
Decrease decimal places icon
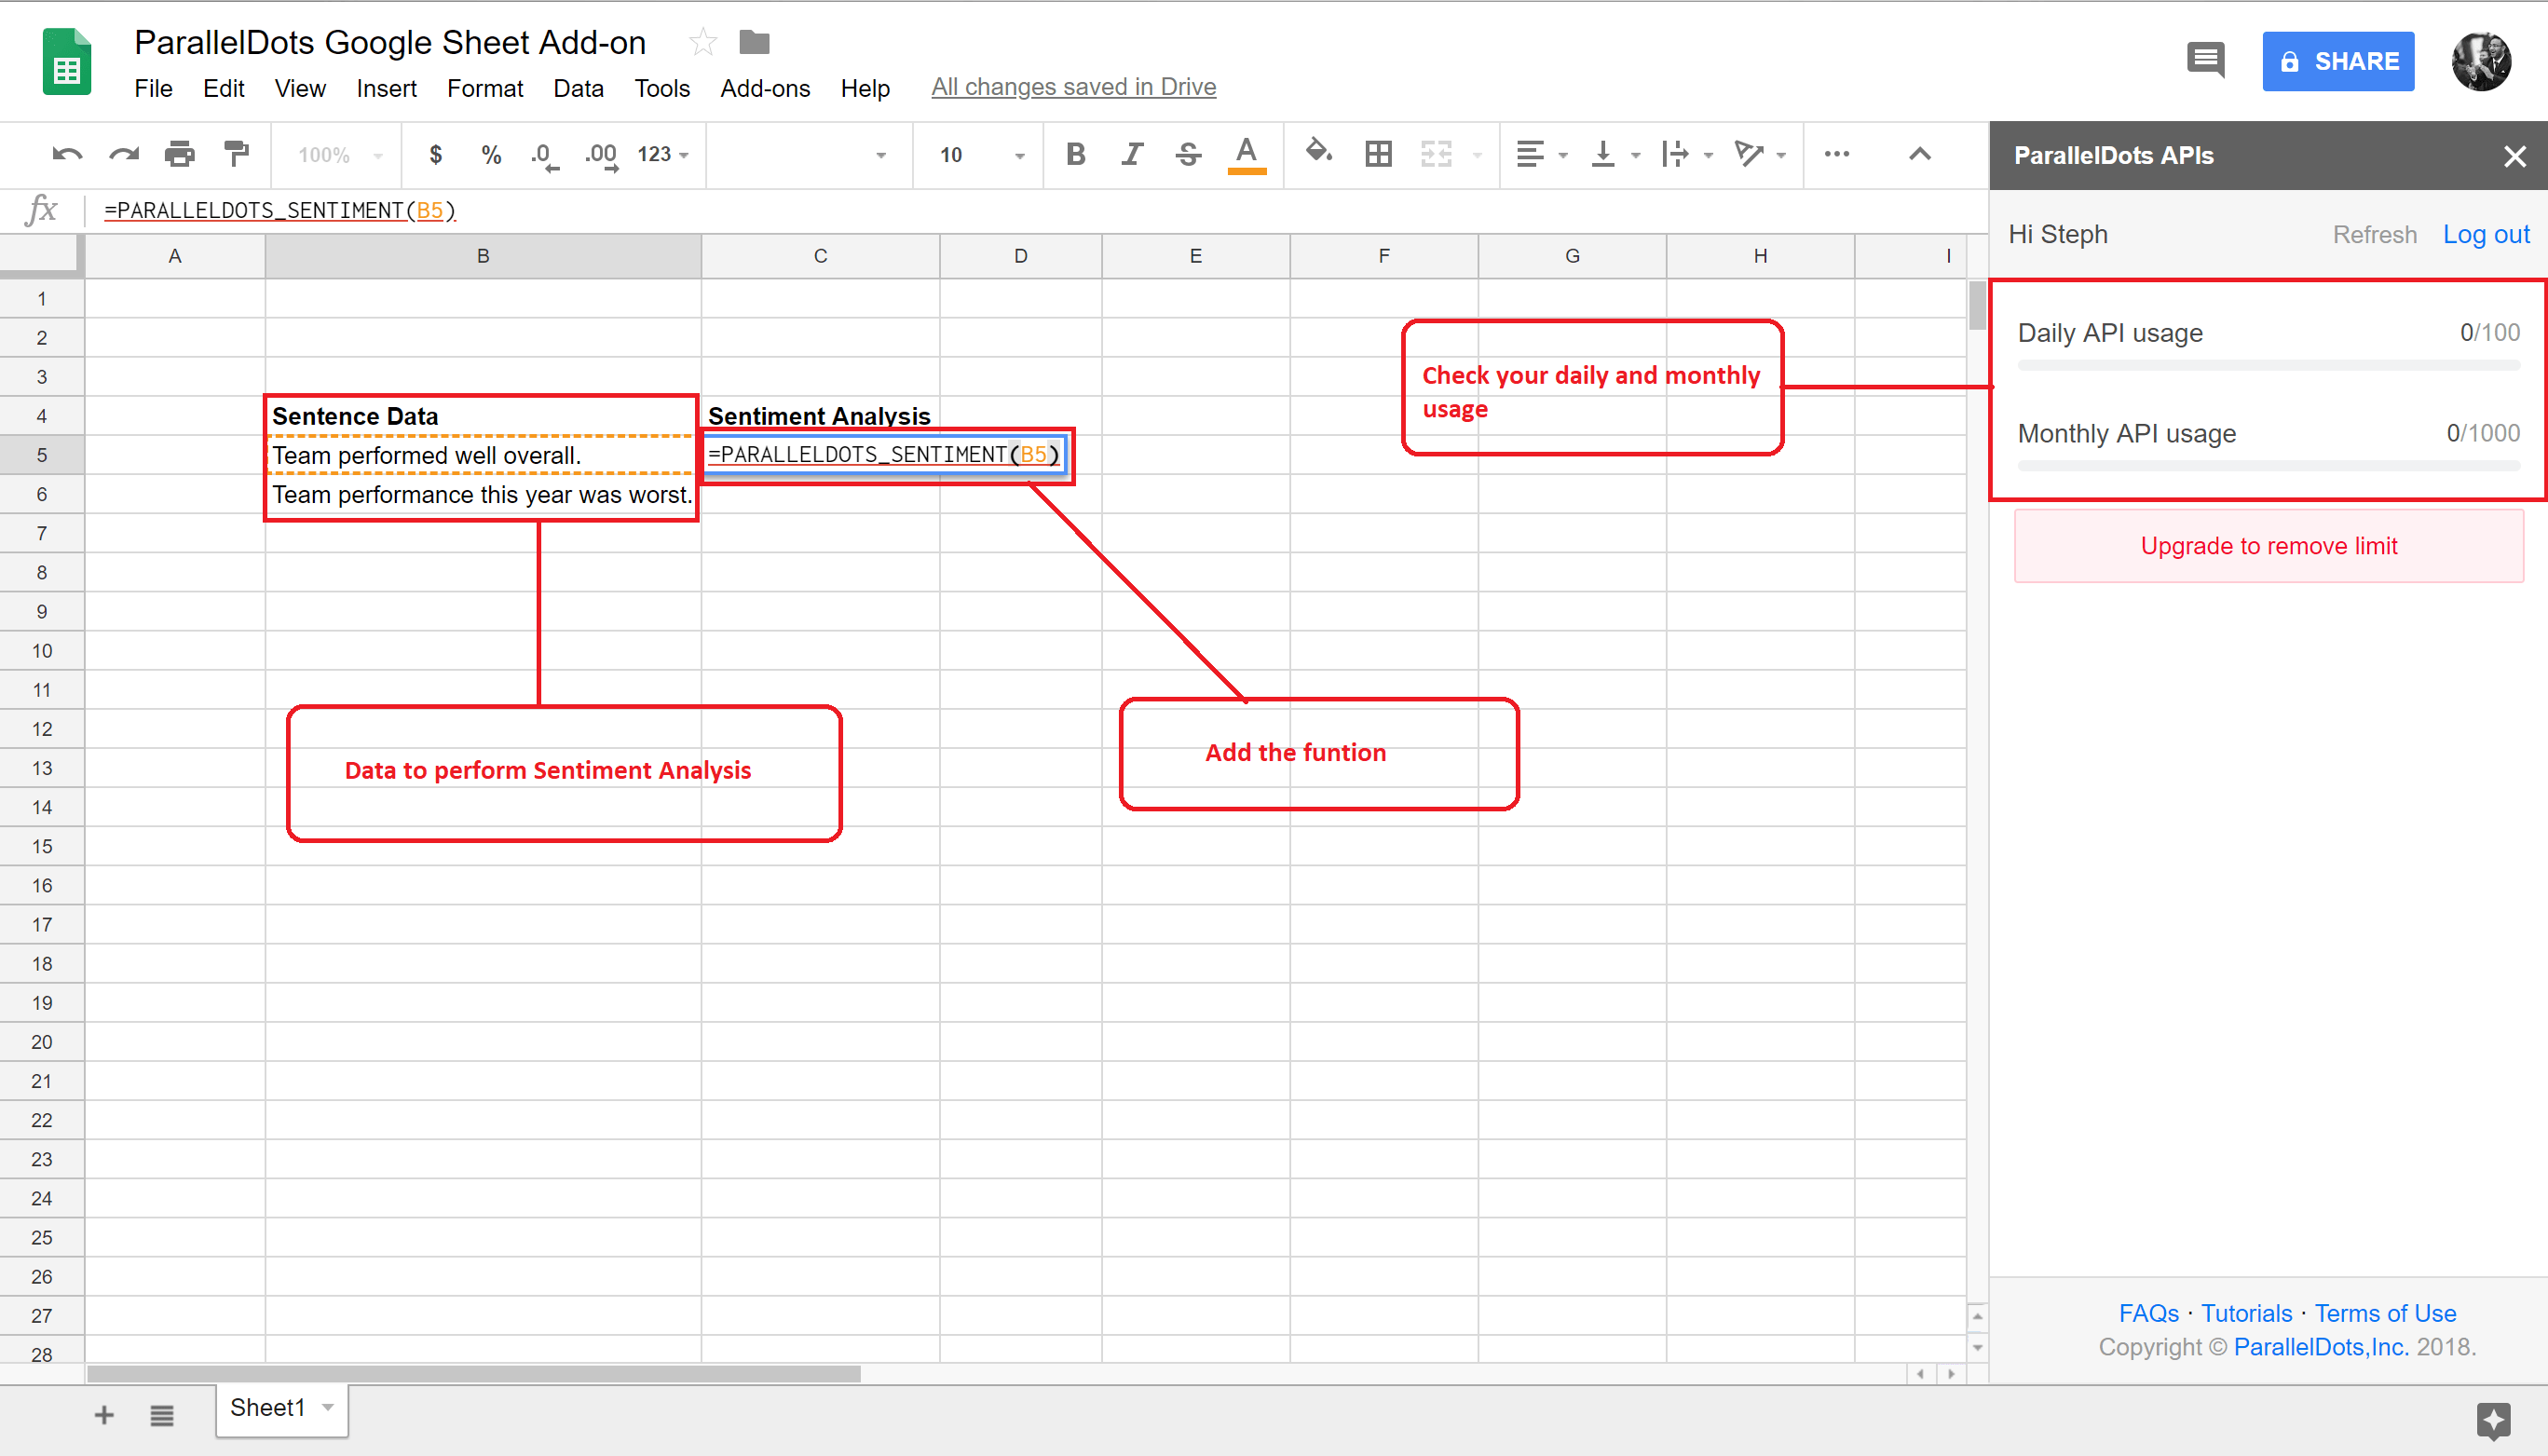pos(545,156)
